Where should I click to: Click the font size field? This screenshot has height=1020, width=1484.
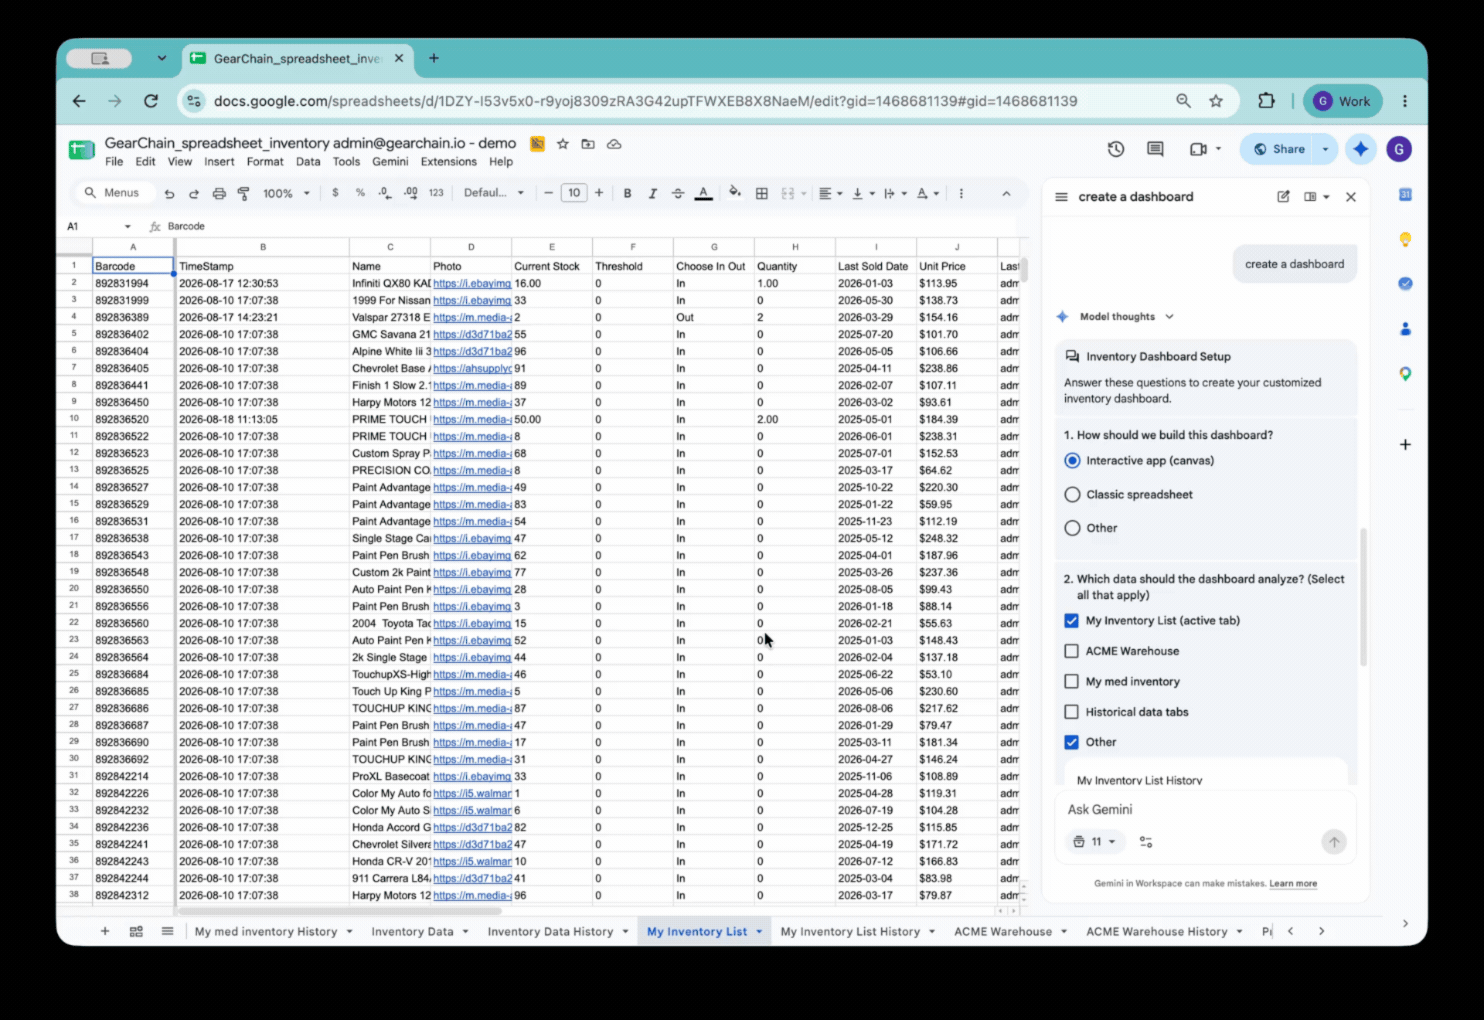click(x=573, y=193)
